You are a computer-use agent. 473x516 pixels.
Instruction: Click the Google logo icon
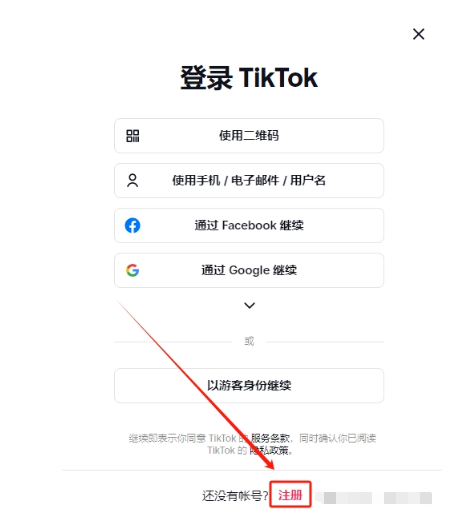pyautogui.click(x=132, y=270)
